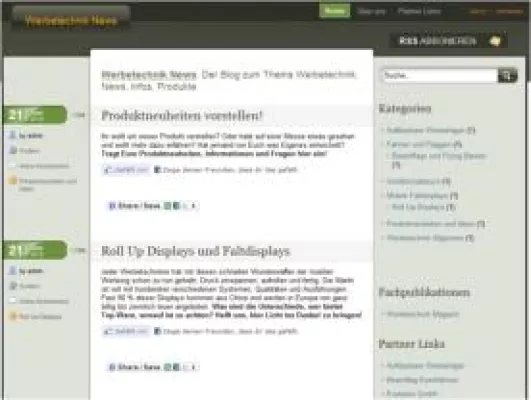The width and height of the screenshot is (531, 400).
Task: Click by admin link beside Produktneuheiten post
Action: [30, 135]
